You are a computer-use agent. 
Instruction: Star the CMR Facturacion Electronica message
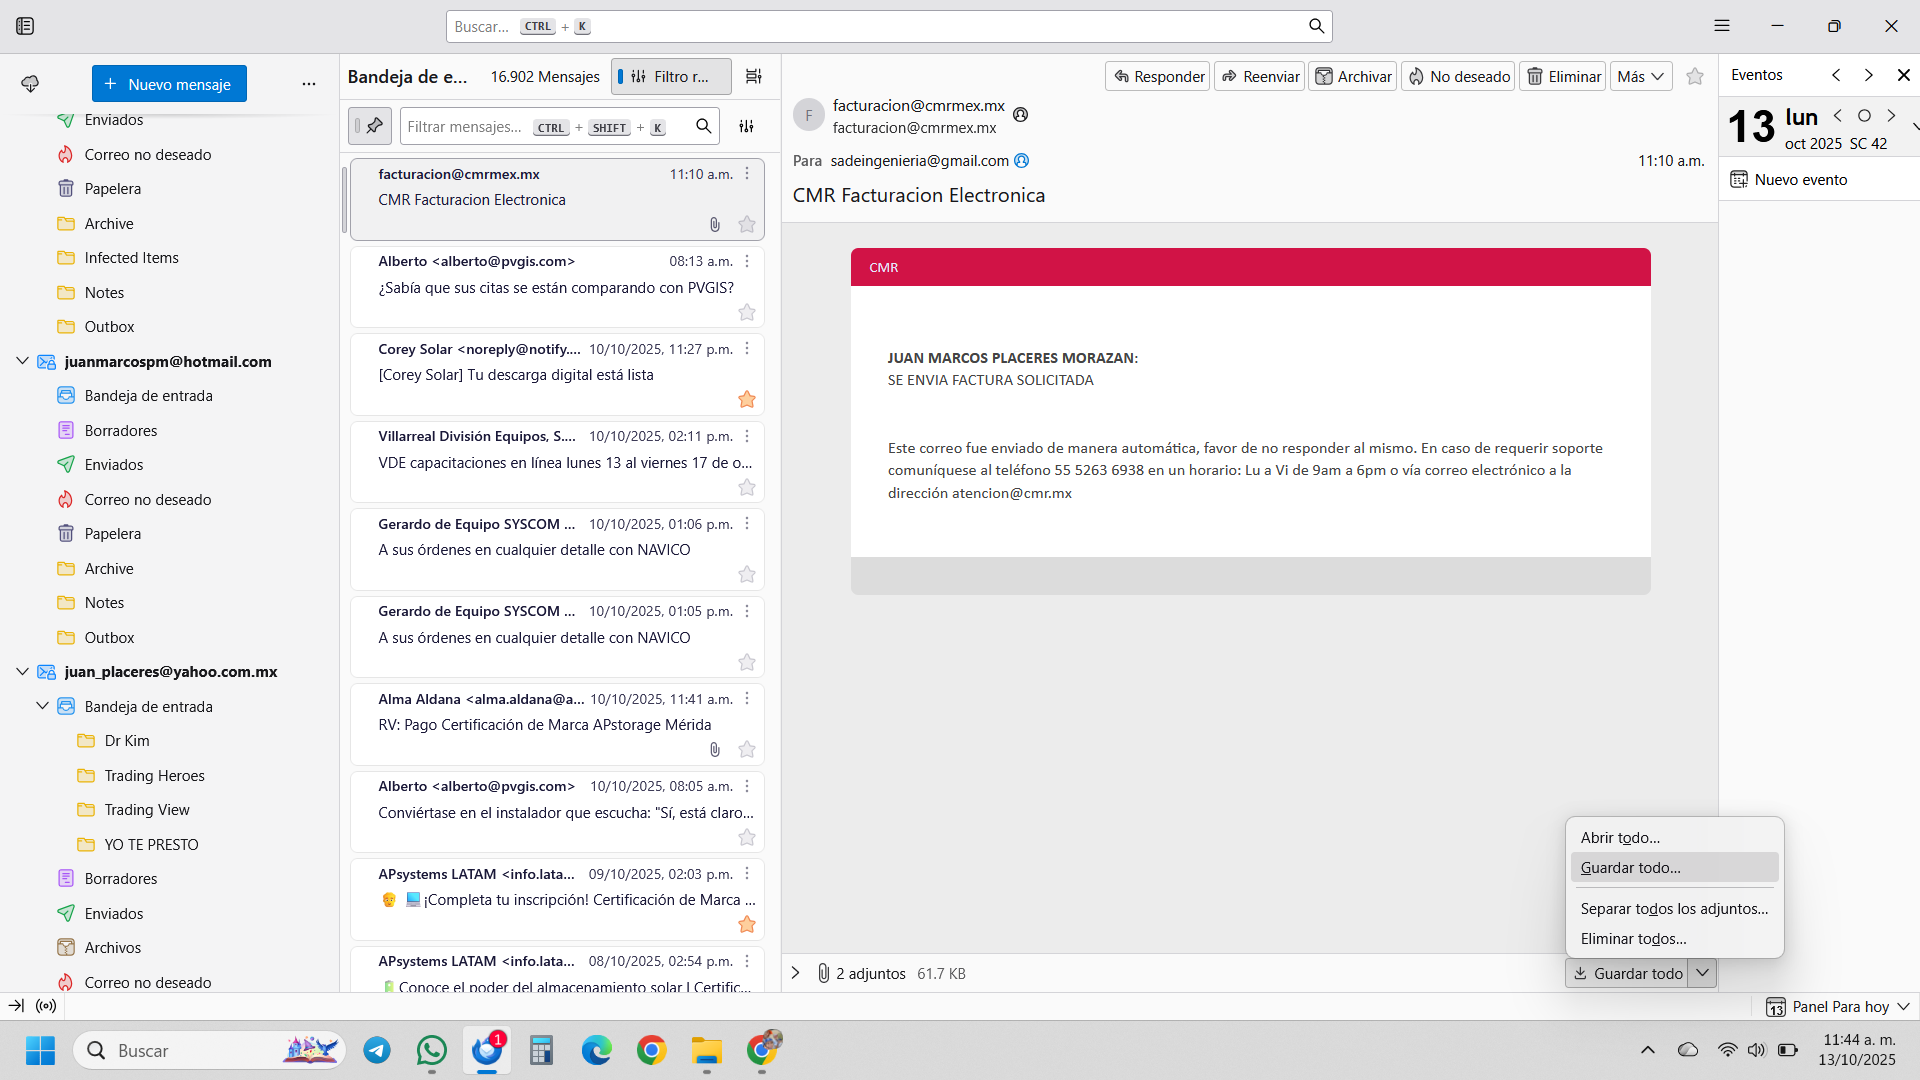tap(746, 225)
